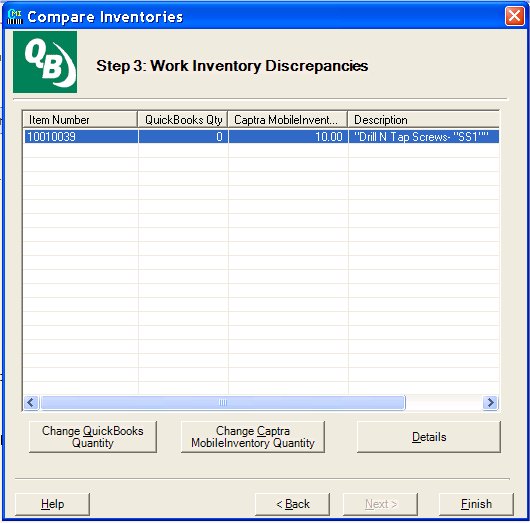Click the Captra quantity cell showing 10.00

point(289,137)
